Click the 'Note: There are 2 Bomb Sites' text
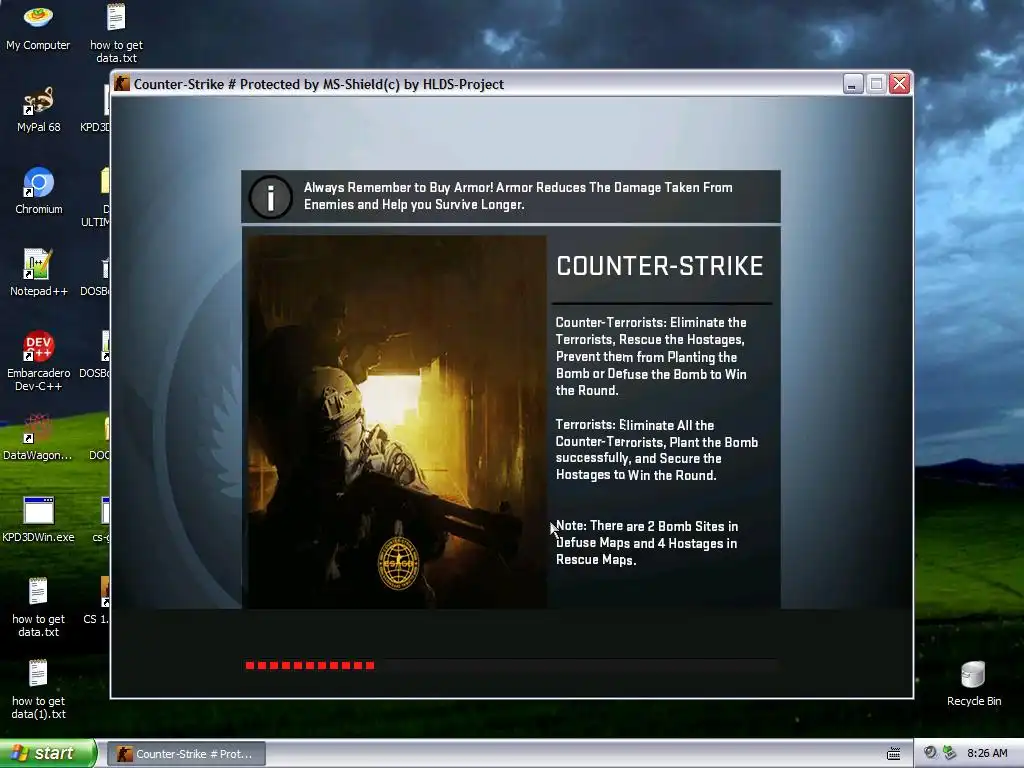Image resolution: width=1024 pixels, height=768 pixels. pos(647,543)
